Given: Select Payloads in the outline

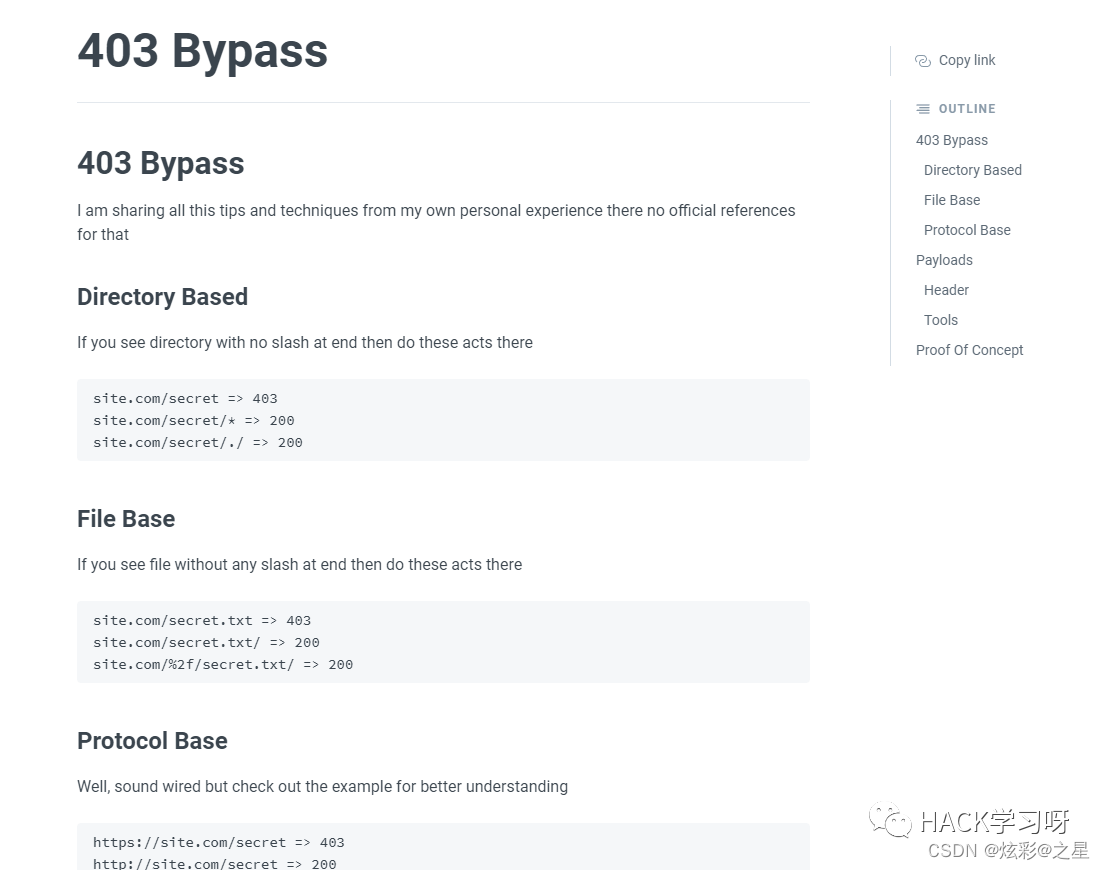Looking at the screenshot, I should point(944,260).
